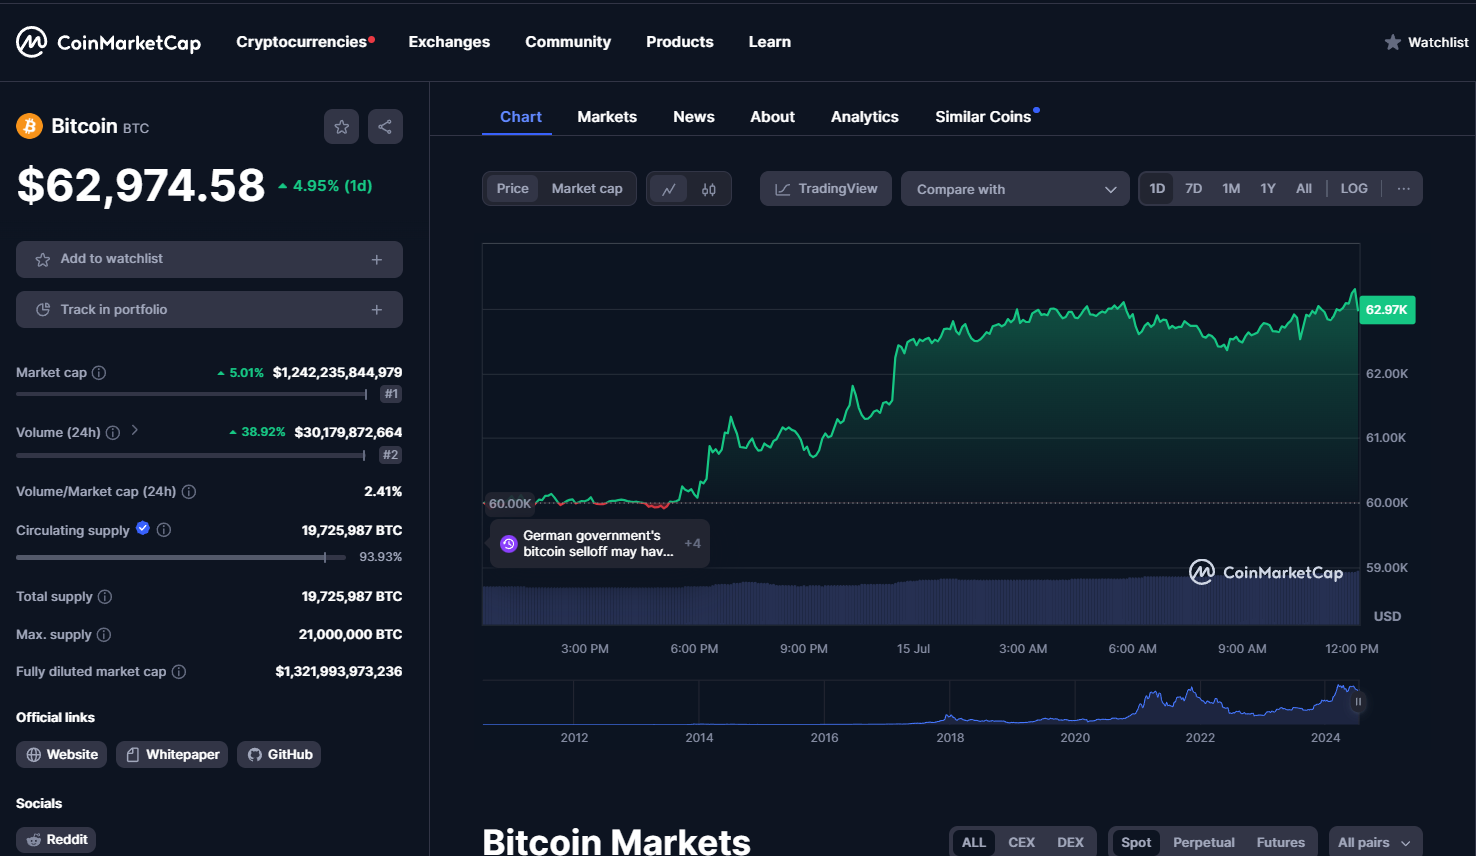Screen dimensions: 1476x856
Task: Click the Total supply info icon
Action: pyautogui.click(x=105, y=597)
